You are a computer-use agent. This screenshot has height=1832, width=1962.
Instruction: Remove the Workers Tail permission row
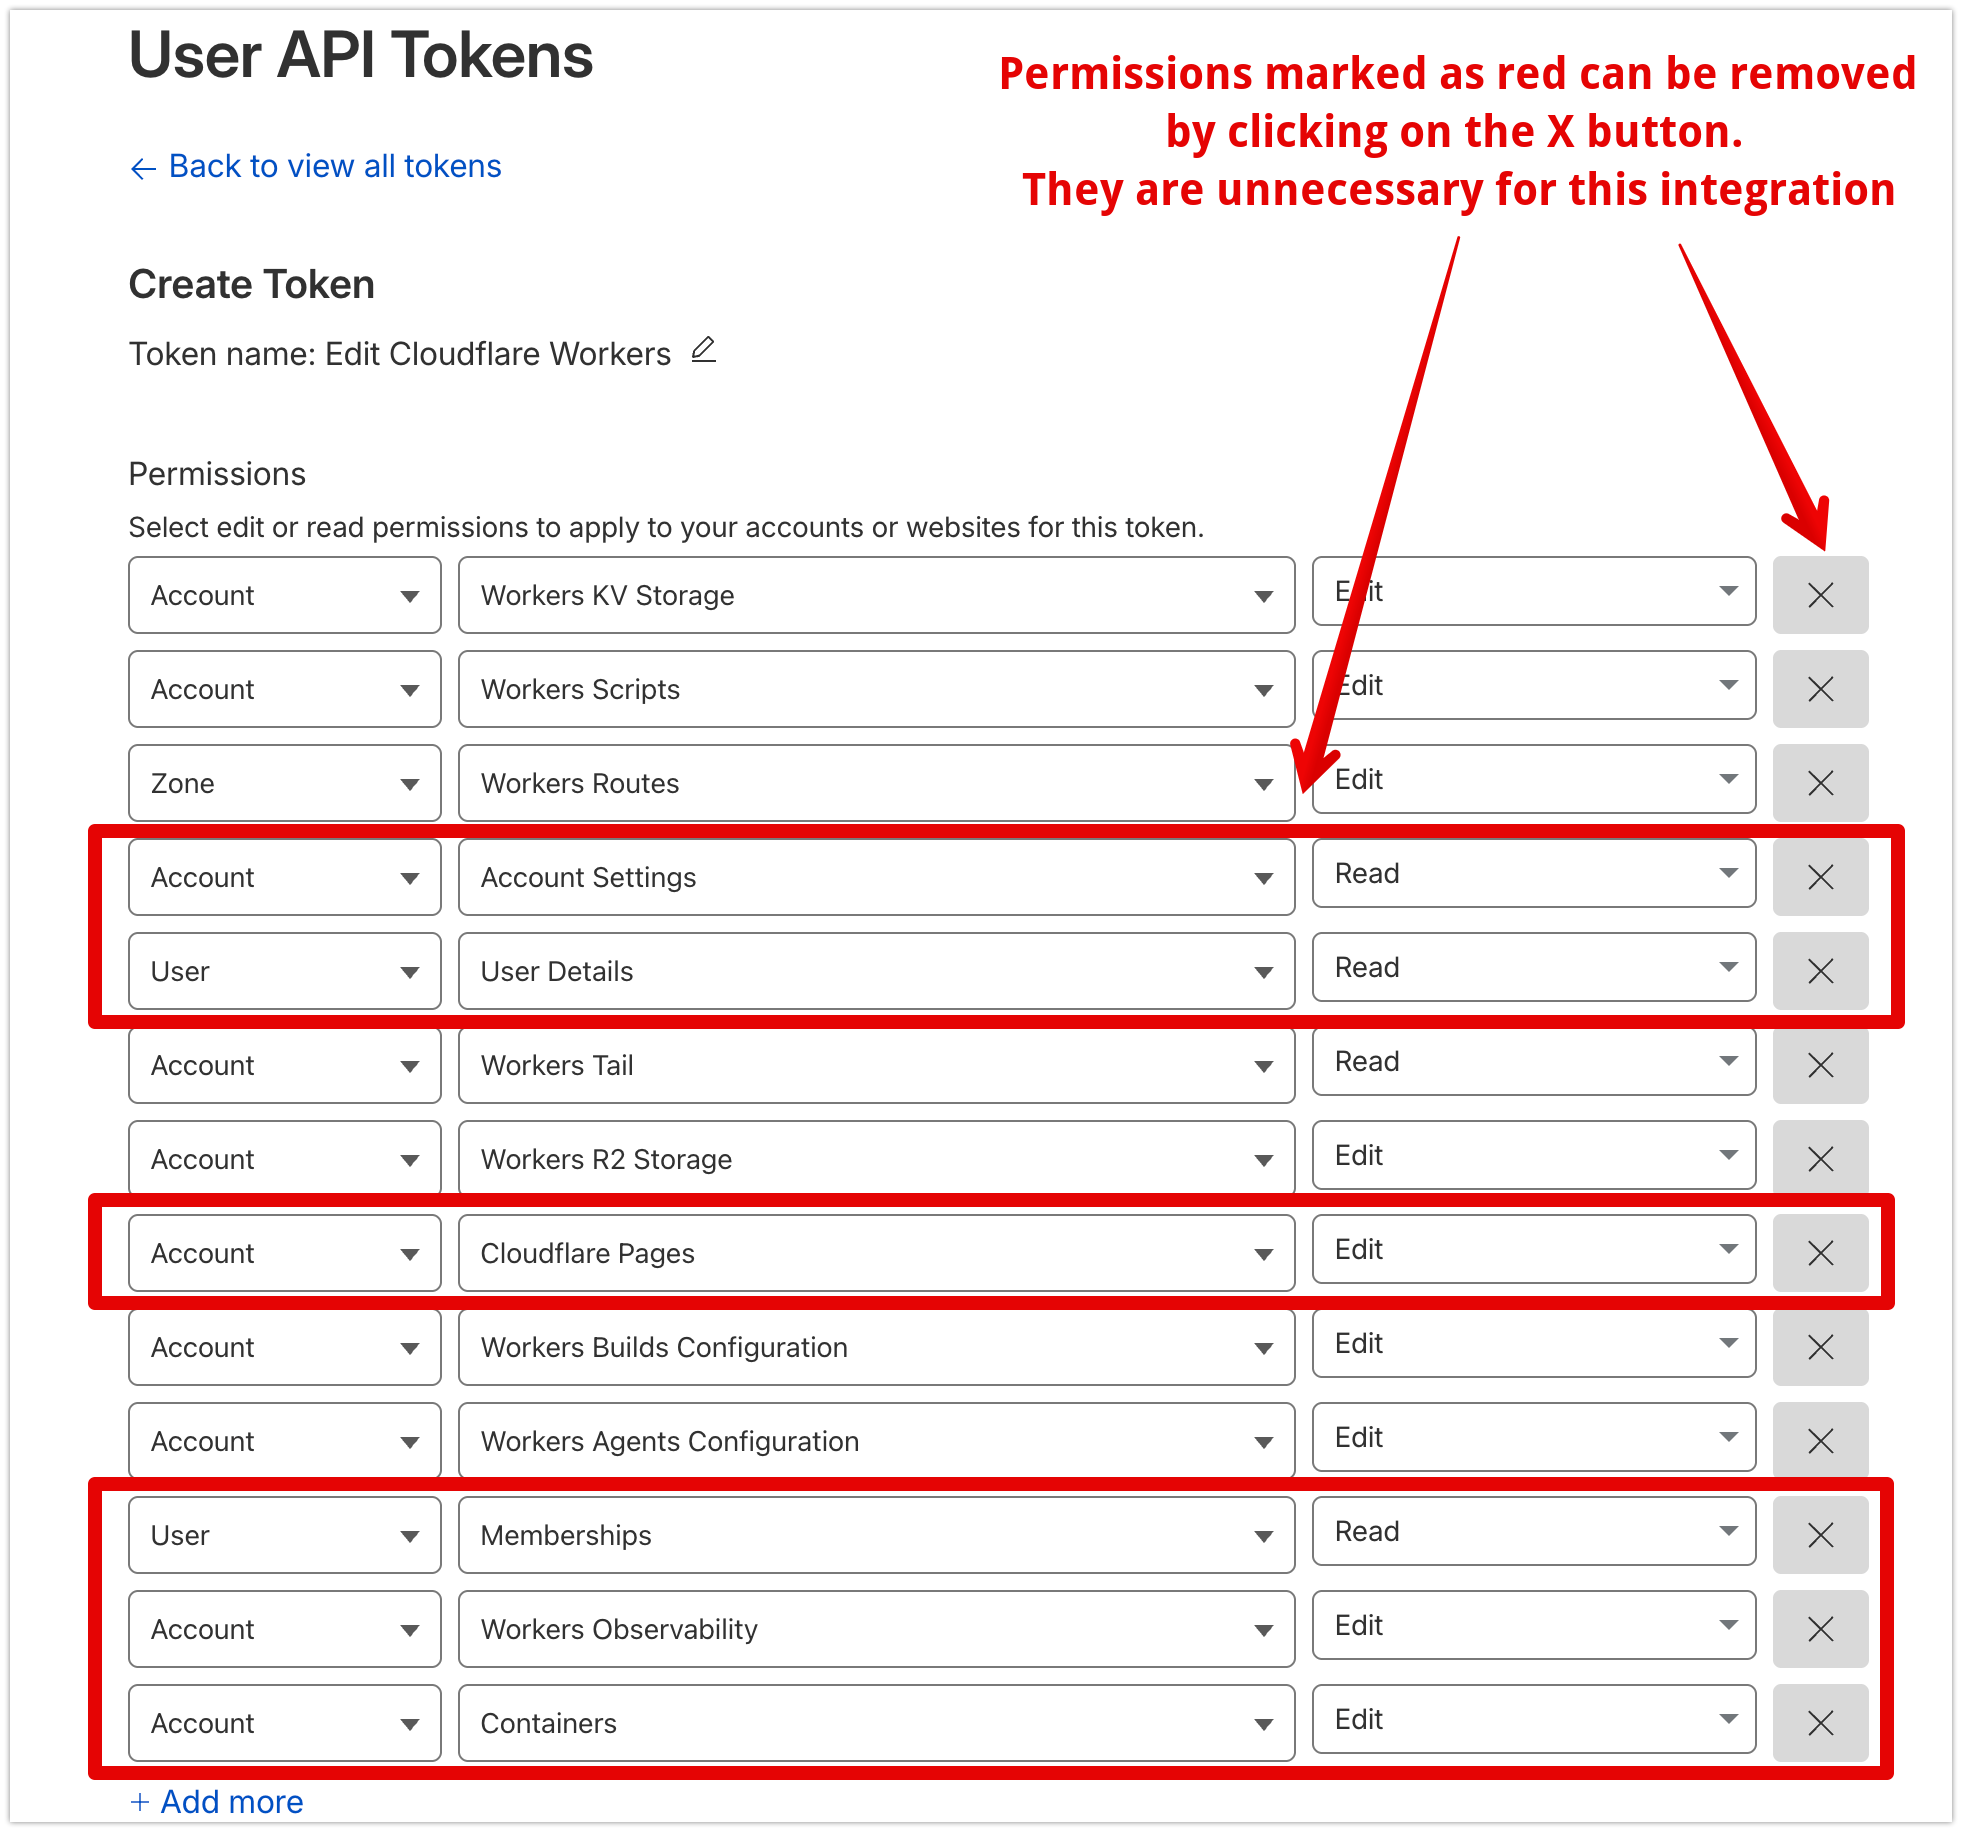click(1819, 1065)
